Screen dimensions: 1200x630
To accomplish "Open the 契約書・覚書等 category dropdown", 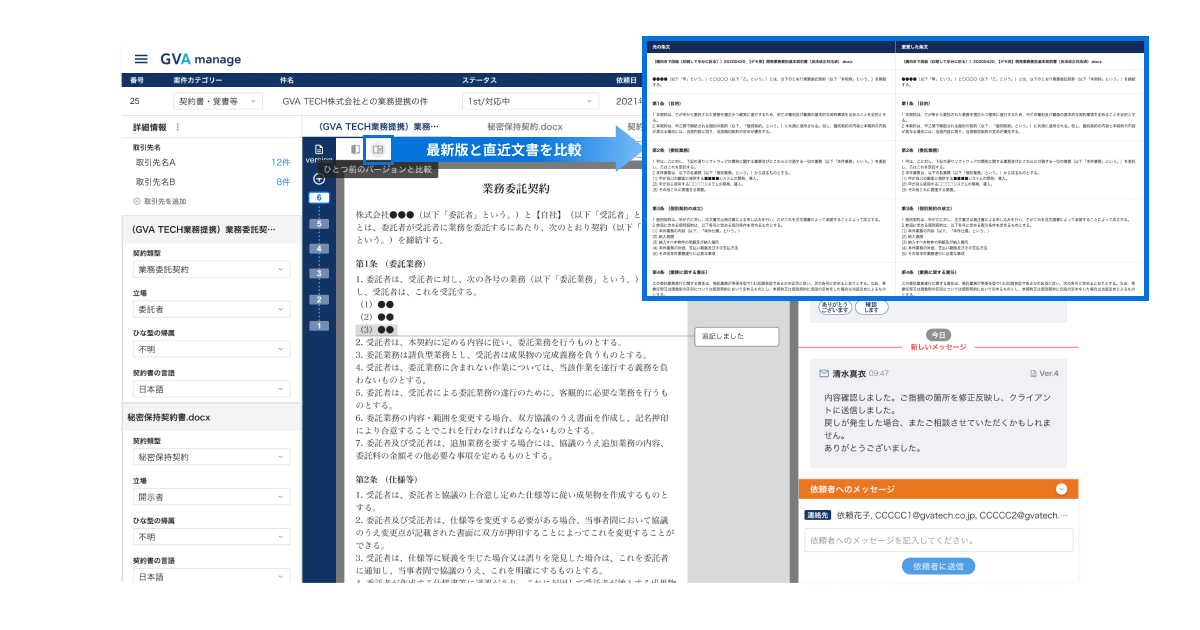I will click(217, 102).
